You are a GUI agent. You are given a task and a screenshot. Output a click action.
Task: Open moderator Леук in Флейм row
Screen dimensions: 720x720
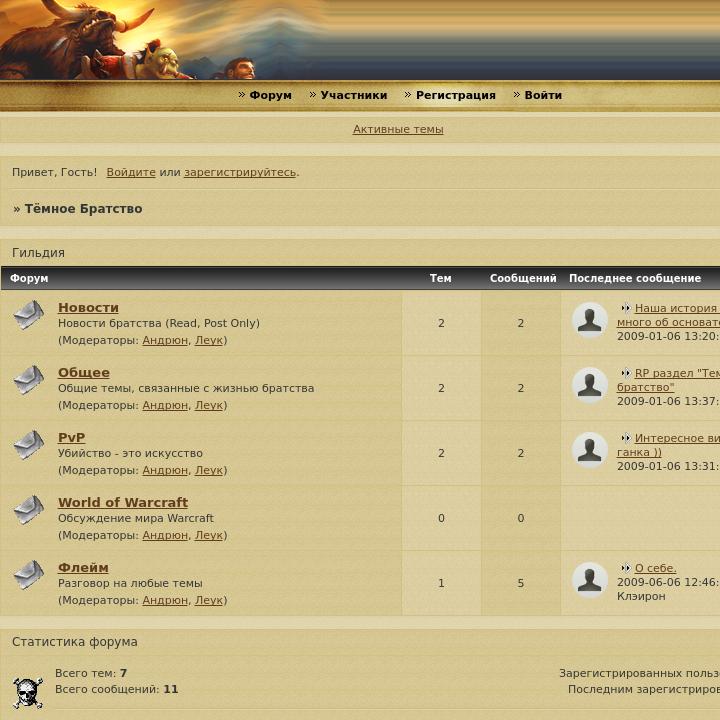(x=208, y=600)
